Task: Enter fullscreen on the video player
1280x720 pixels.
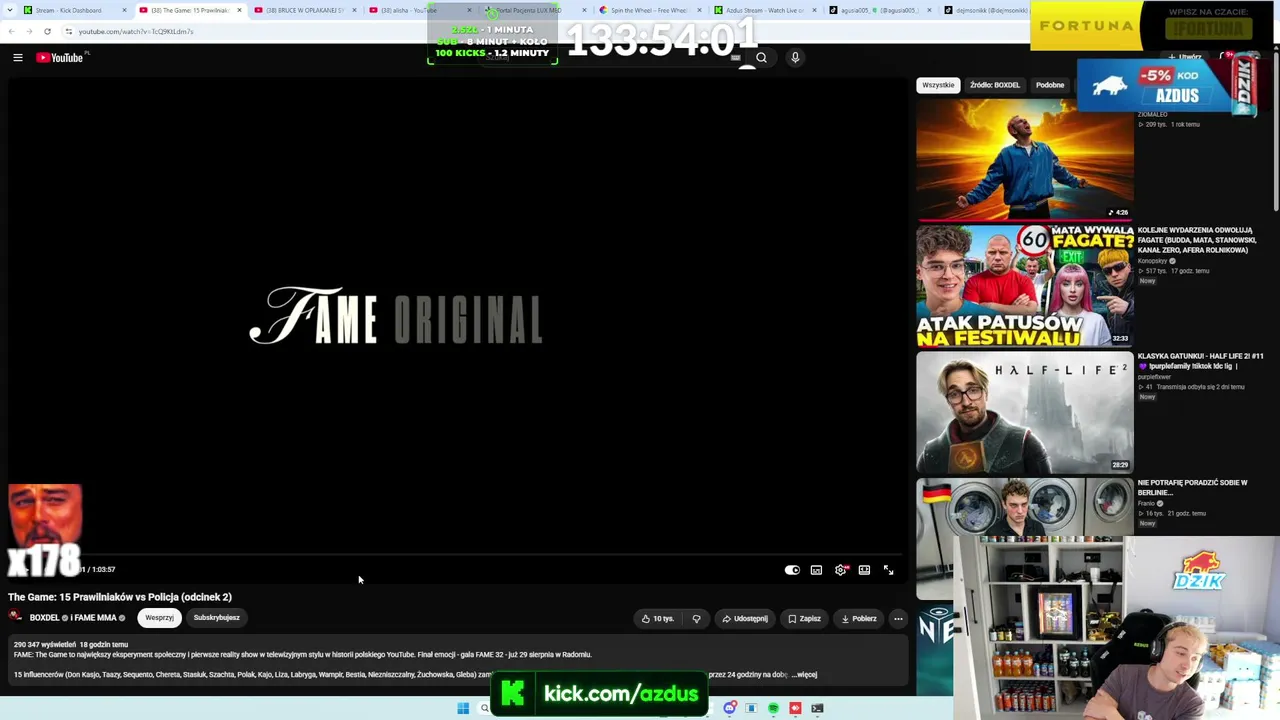Action: click(888, 570)
